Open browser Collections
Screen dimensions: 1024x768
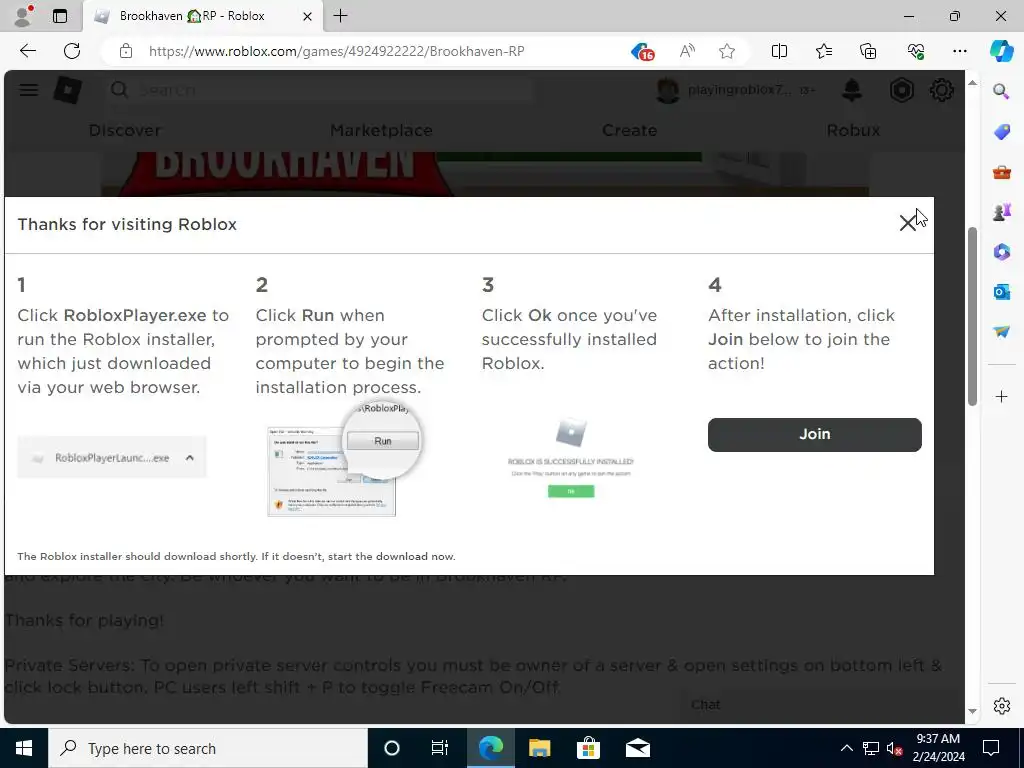(869, 51)
